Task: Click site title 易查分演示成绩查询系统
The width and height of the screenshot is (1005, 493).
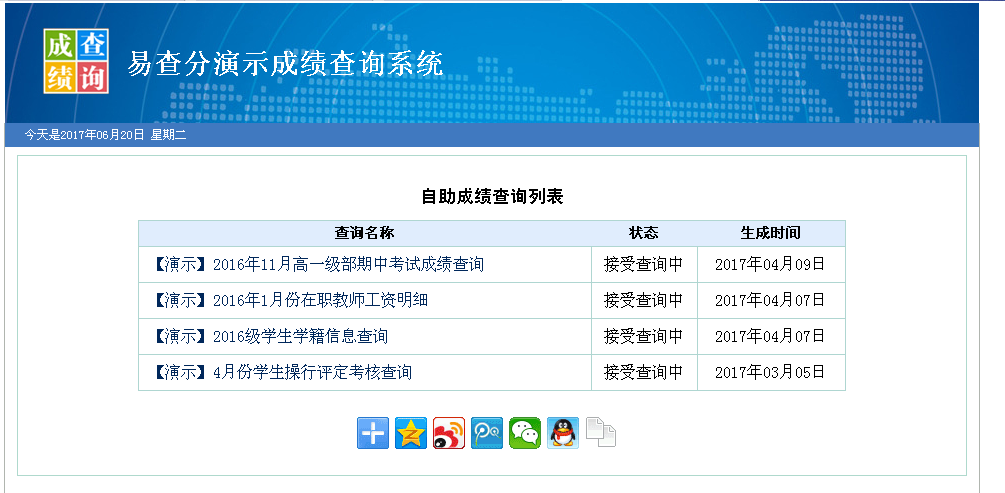Action: [x=285, y=64]
